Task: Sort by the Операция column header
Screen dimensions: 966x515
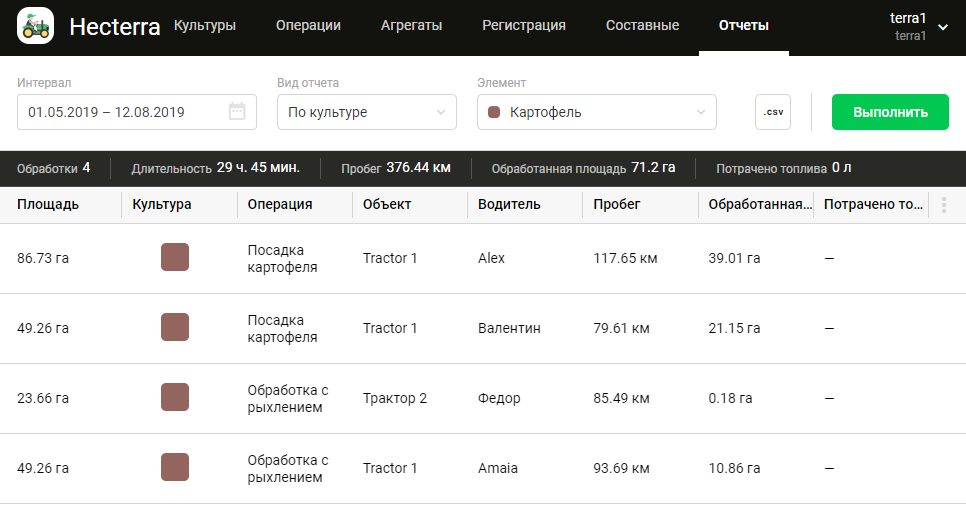Action: (280, 205)
